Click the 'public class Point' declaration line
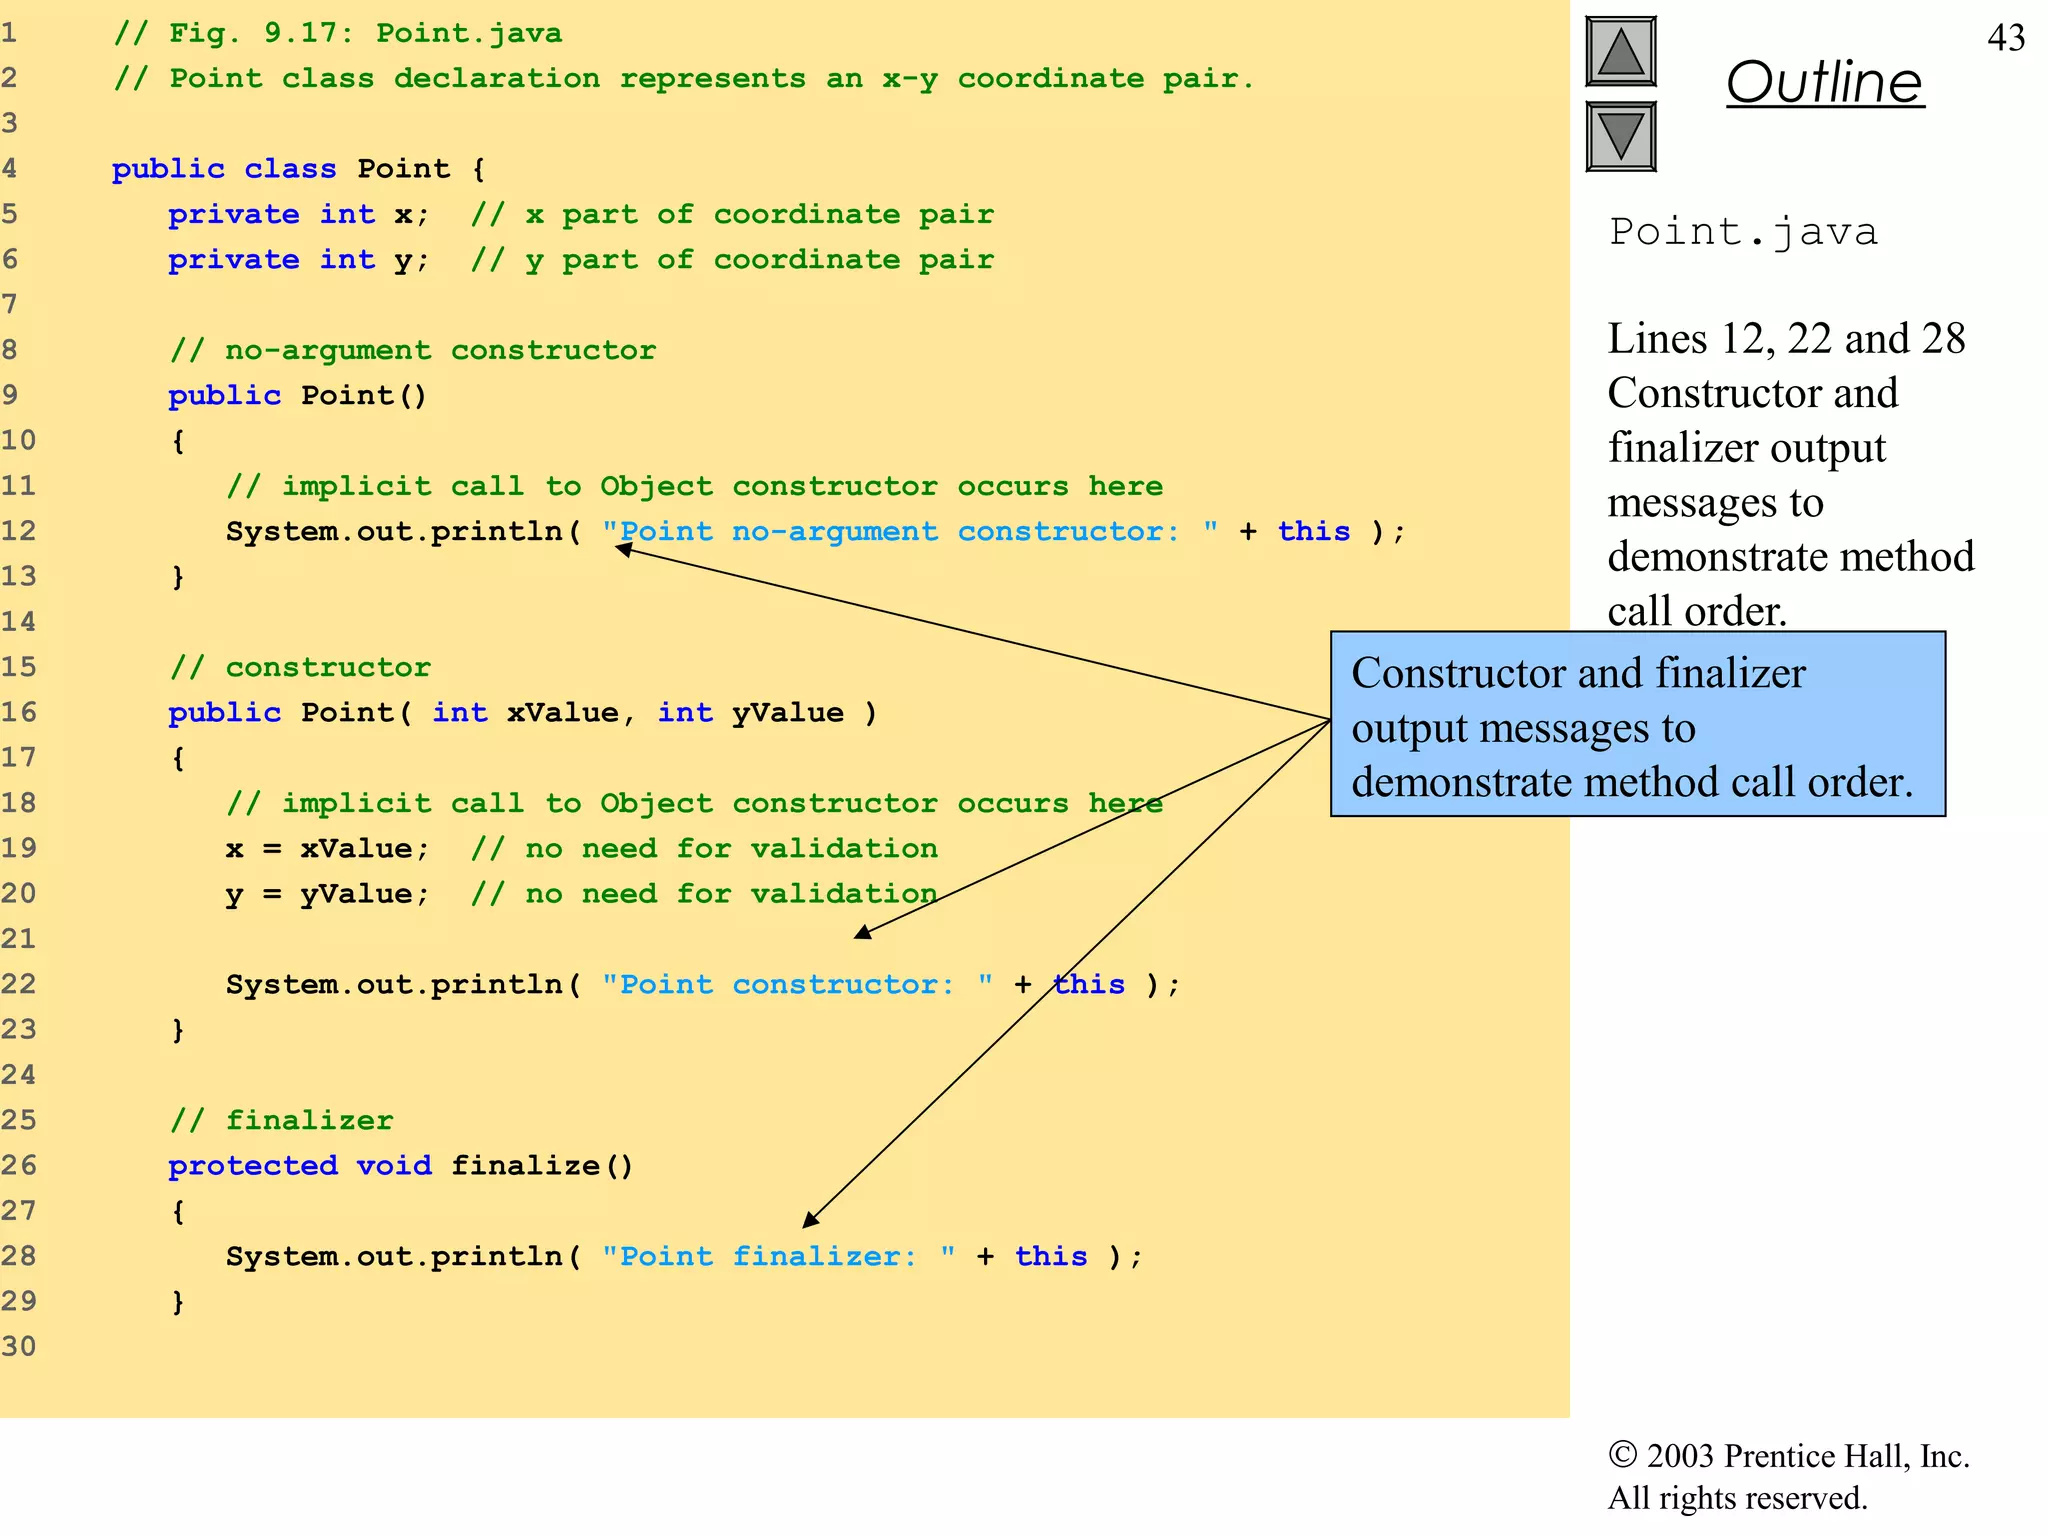Viewport: 2048px width, 1536px height. 298,168
